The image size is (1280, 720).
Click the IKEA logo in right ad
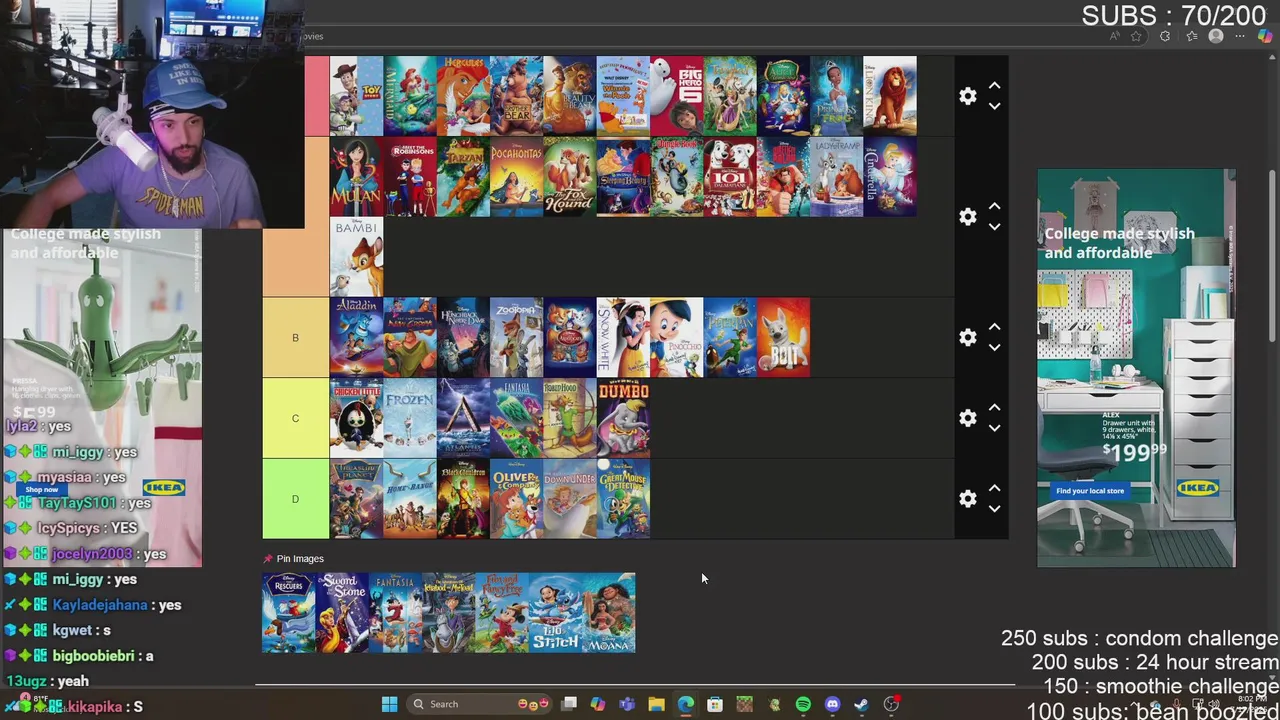coord(1197,488)
